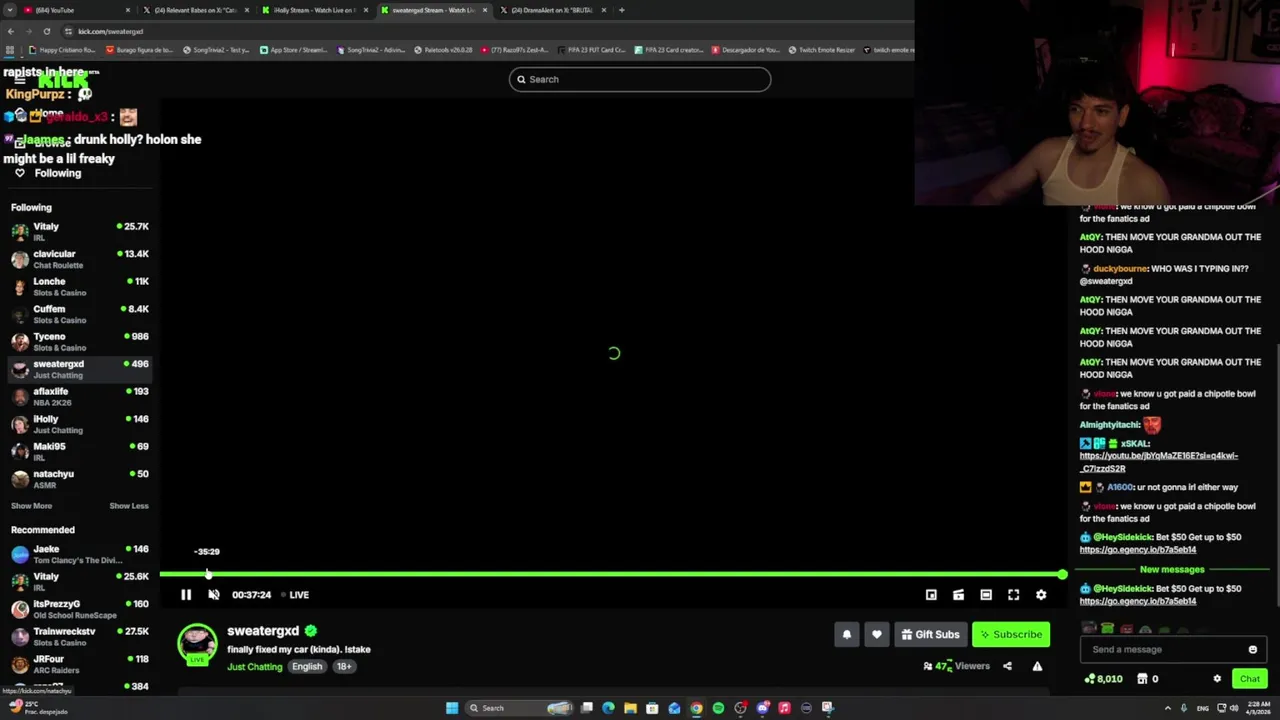Screen dimensions: 1280x720
Task: Close the sweatergxd Stream tab
Action: tap(485, 10)
